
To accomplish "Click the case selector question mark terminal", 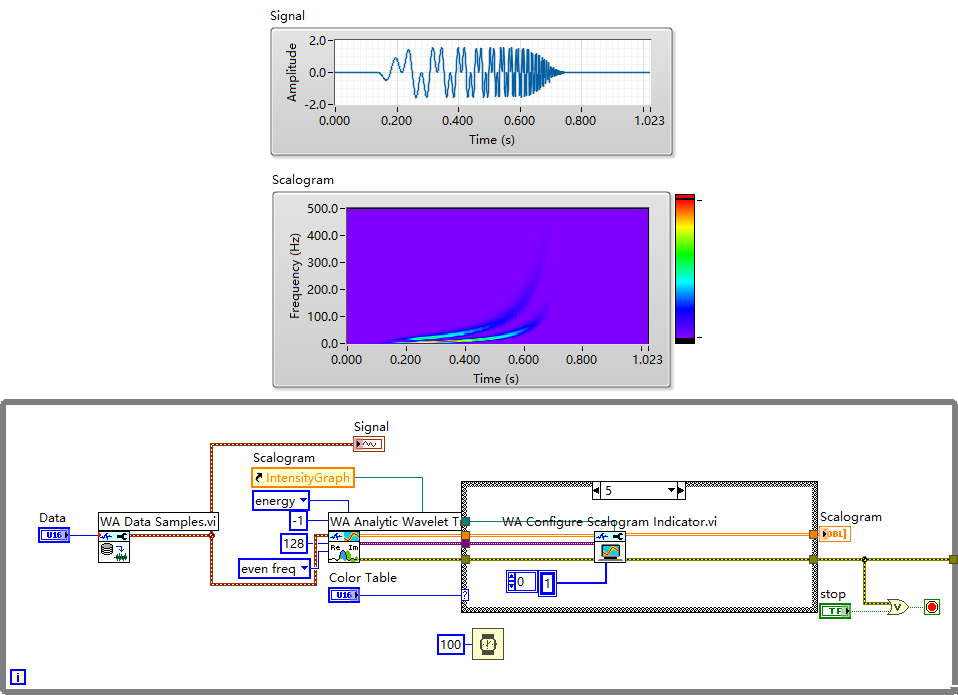I will pyautogui.click(x=465, y=595).
